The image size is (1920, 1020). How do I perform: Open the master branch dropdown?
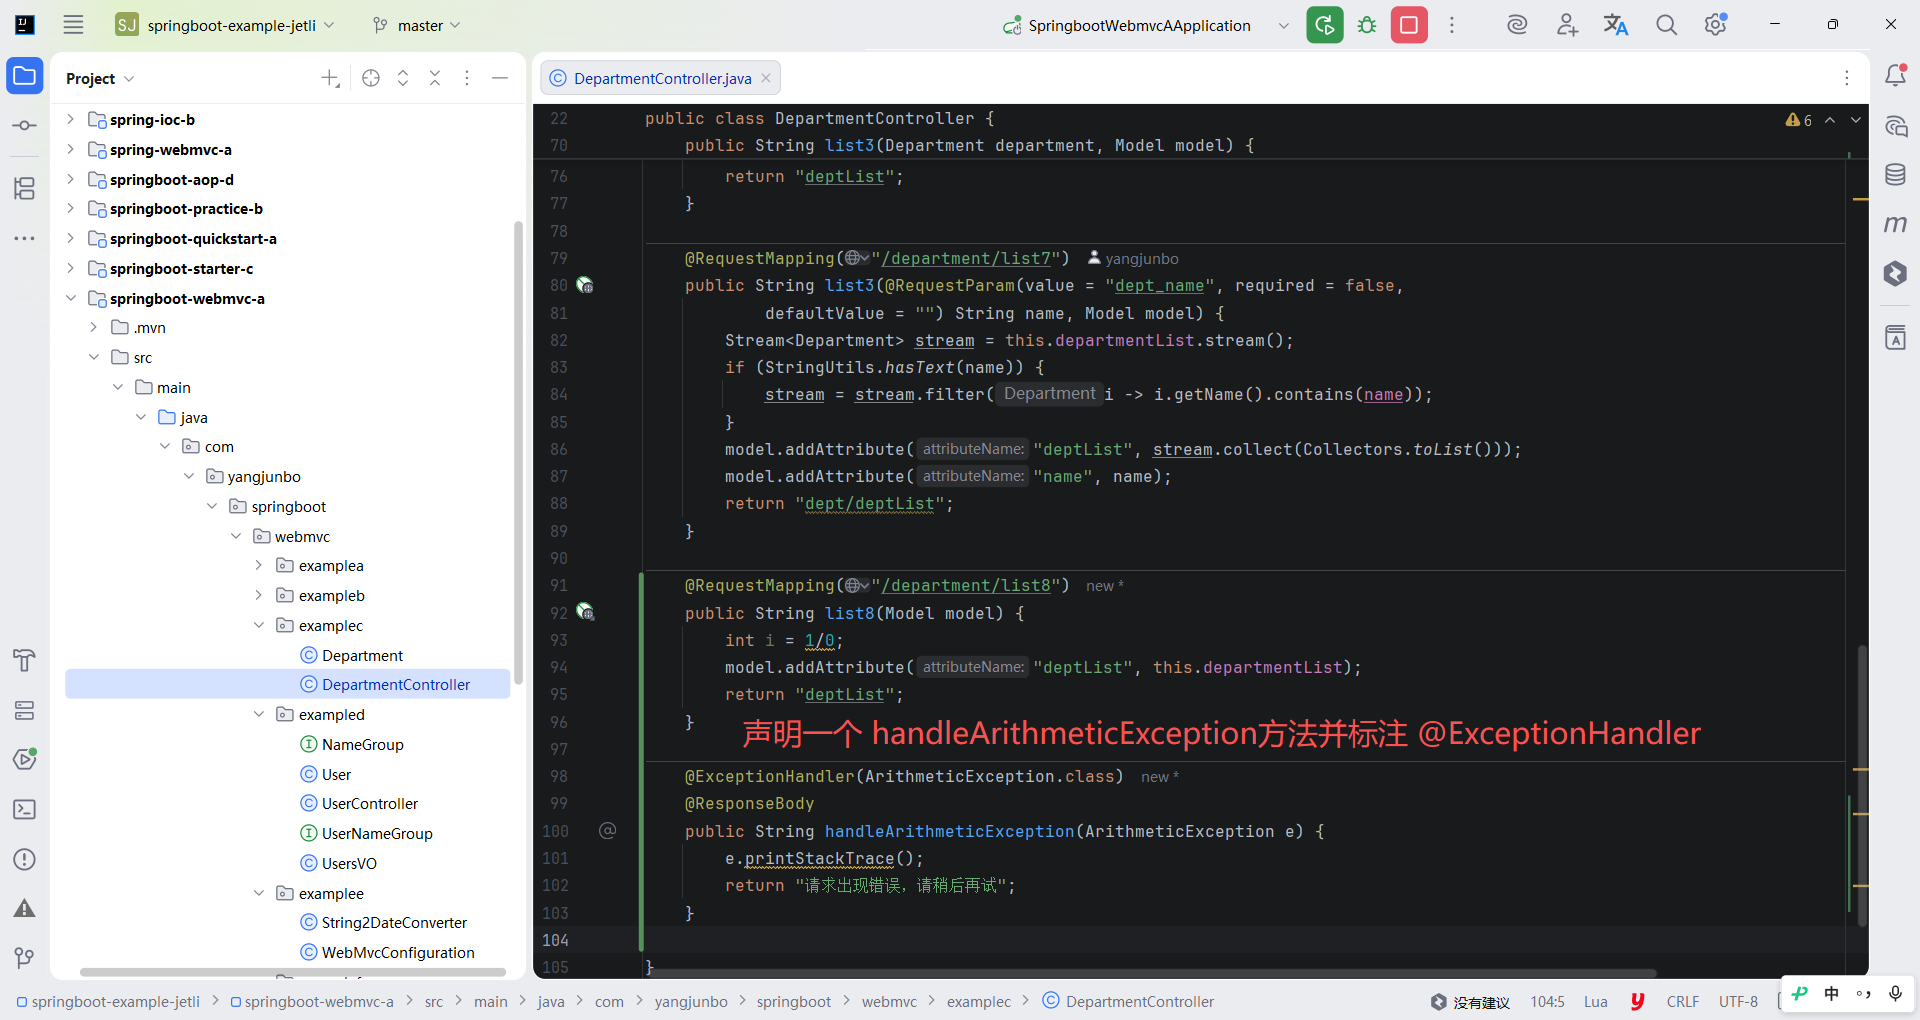[416, 25]
